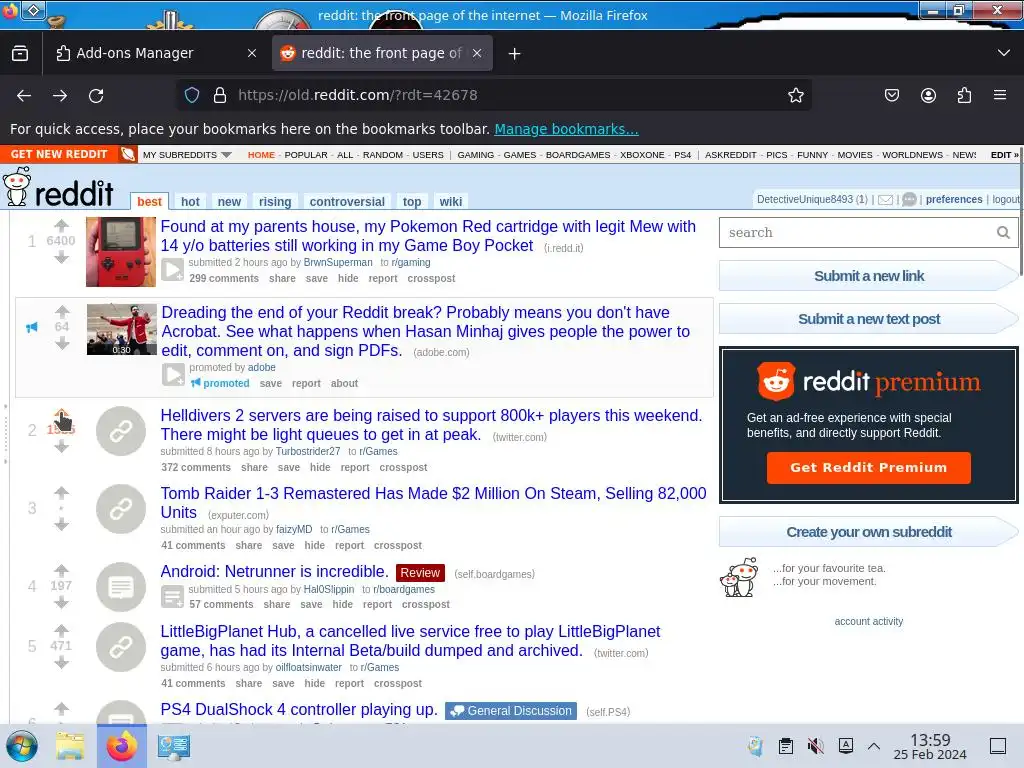This screenshot has width=1024, height=768.
Task: Close the Reddit front page tab
Action: (477, 53)
